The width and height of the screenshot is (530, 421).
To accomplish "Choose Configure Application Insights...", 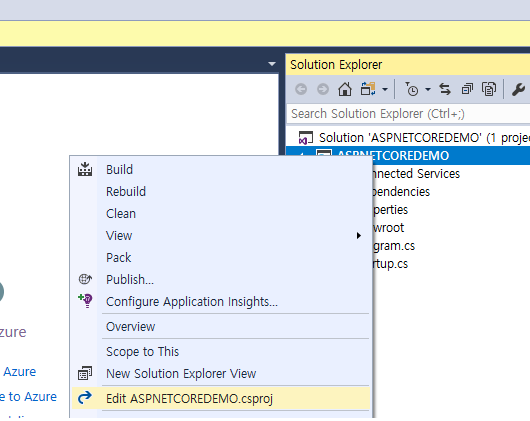I will click(221, 301).
